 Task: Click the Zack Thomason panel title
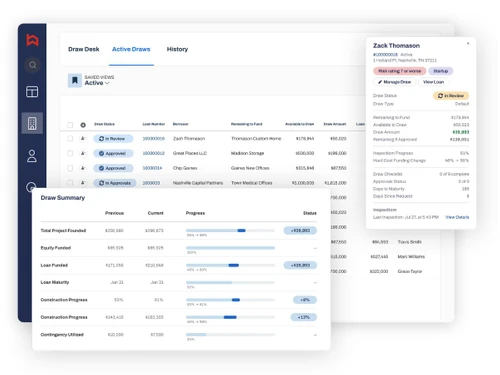(x=396, y=46)
